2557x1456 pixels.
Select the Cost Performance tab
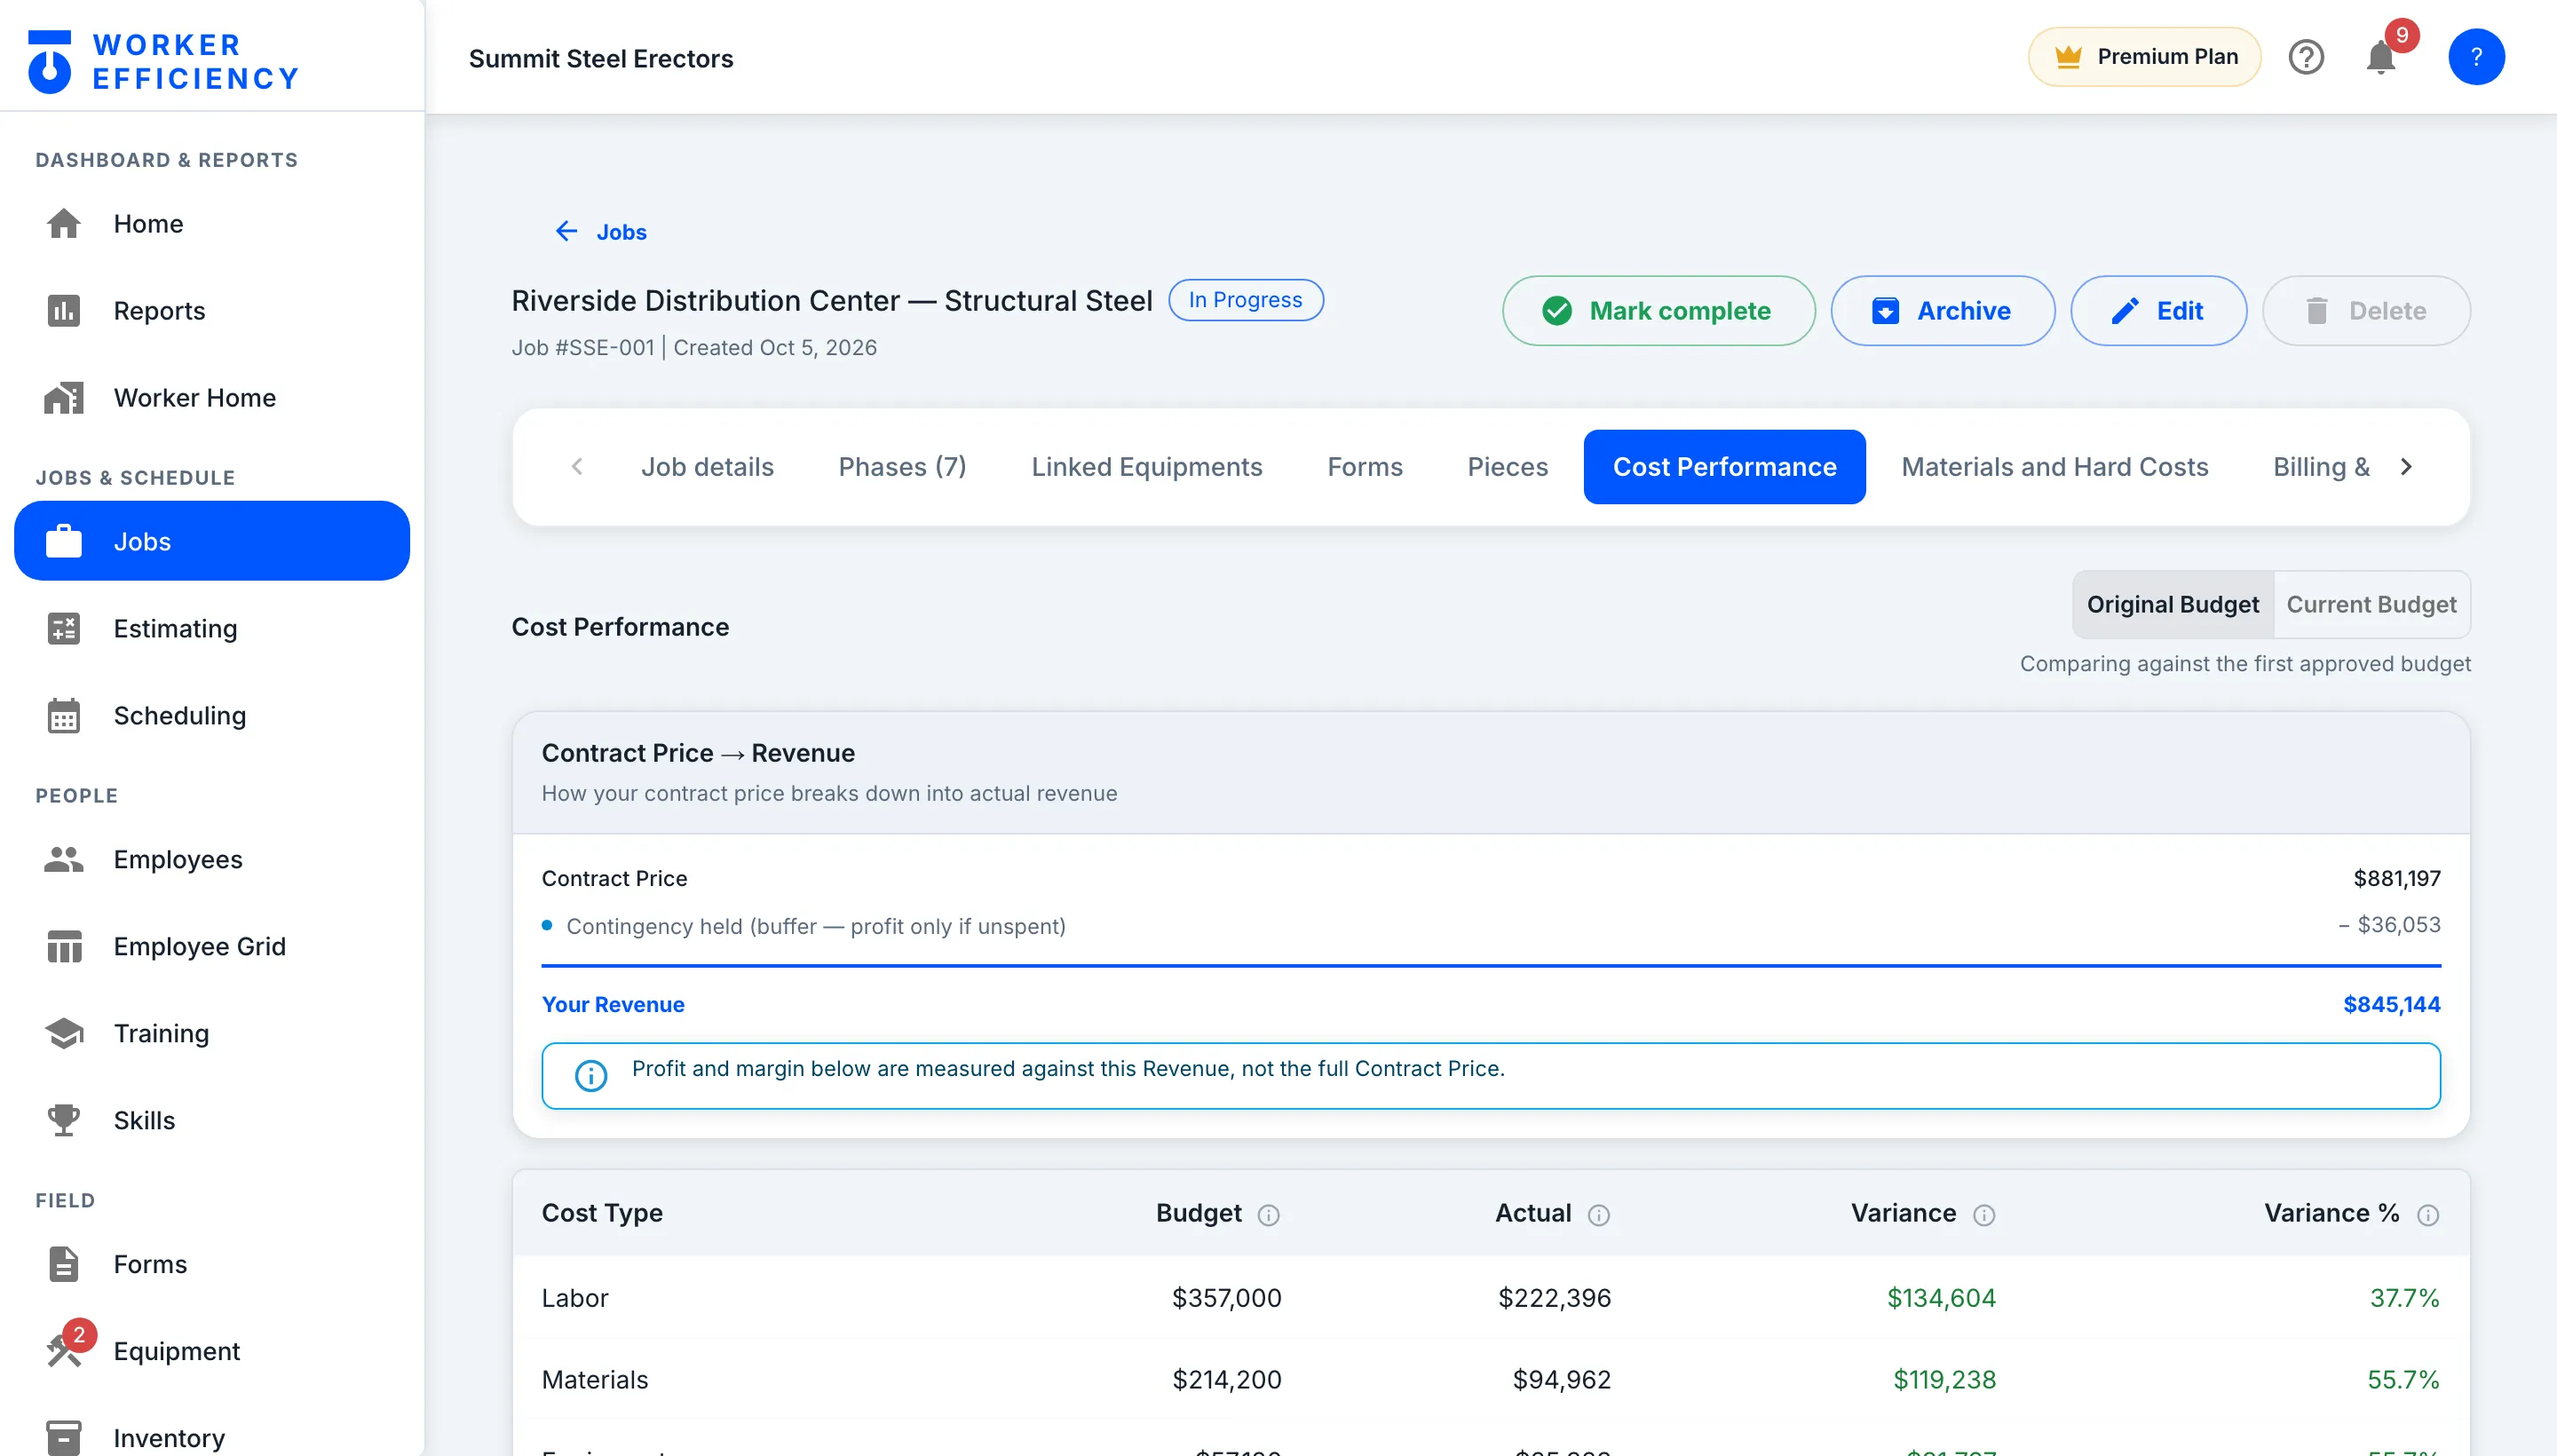[1724, 466]
